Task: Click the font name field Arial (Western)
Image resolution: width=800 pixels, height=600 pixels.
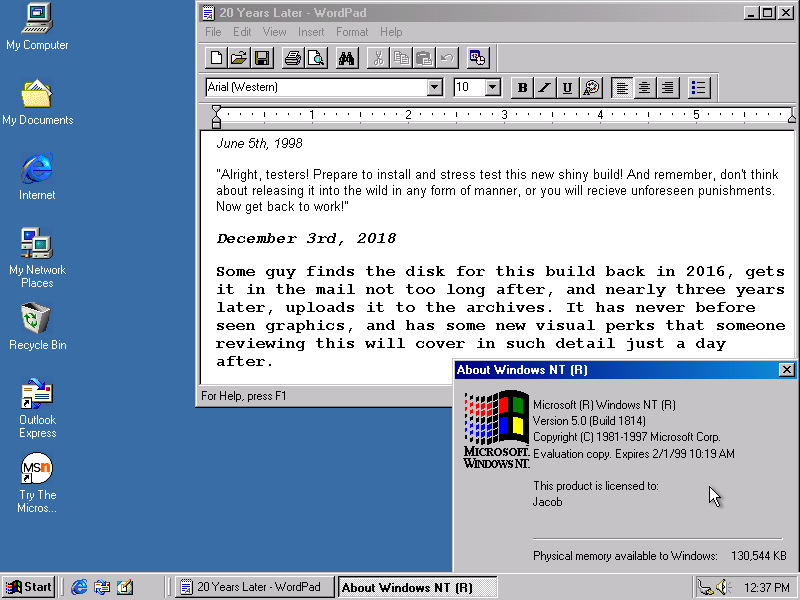Action: (x=316, y=87)
